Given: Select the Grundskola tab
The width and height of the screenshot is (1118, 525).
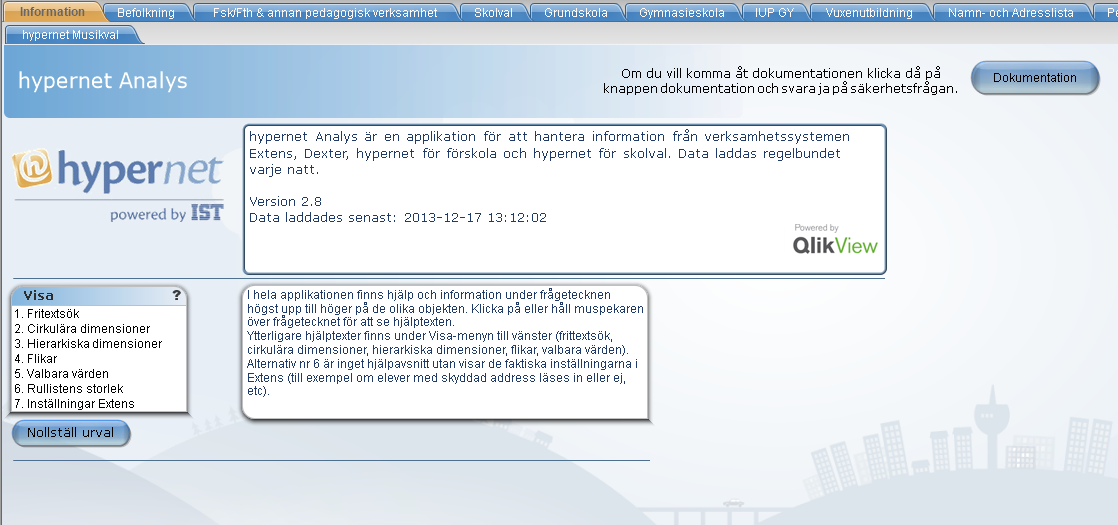Looking at the screenshot, I should click(576, 13).
